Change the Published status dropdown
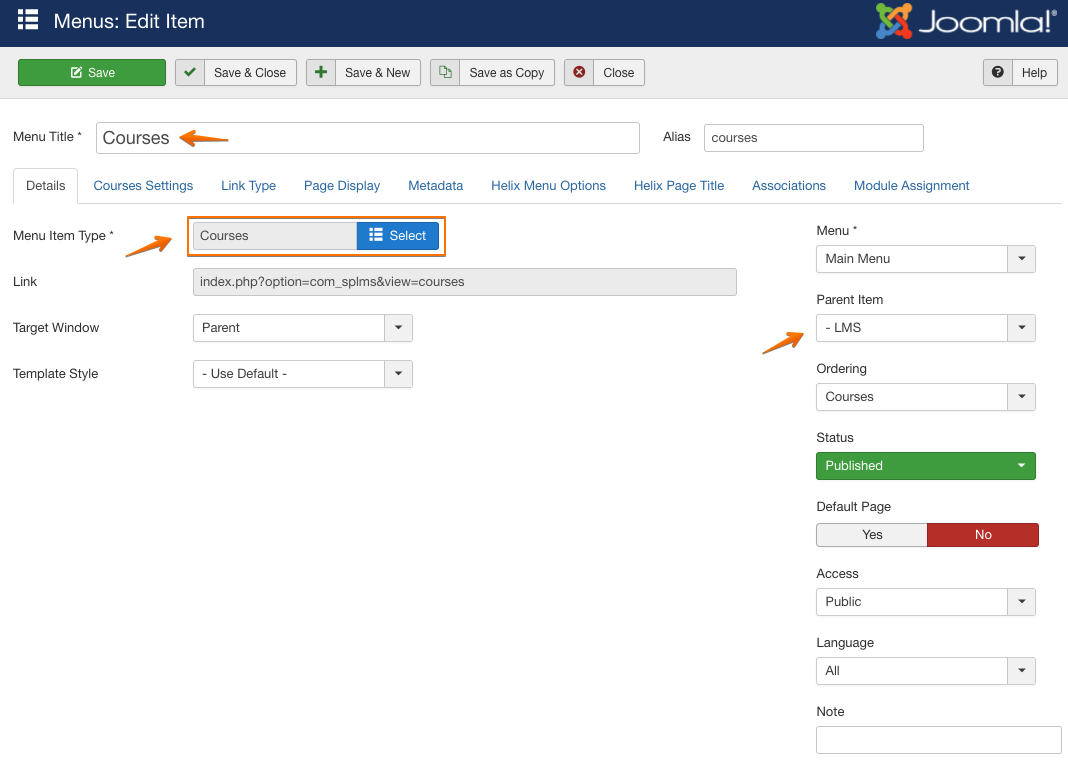 click(926, 466)
